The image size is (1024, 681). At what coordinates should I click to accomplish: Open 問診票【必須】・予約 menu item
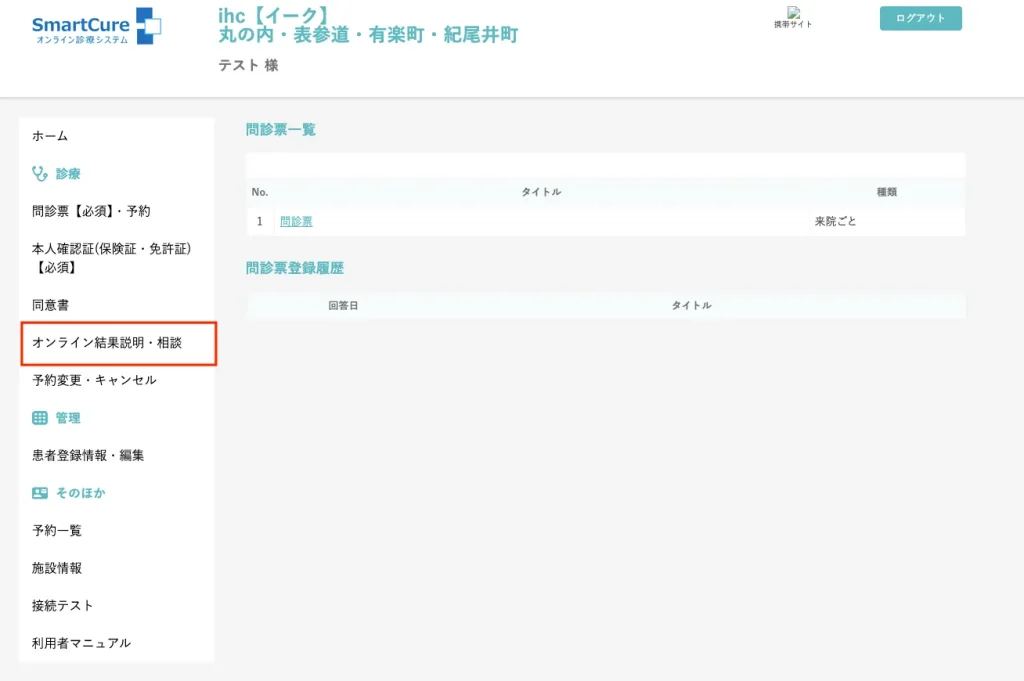tap(91, 211)
